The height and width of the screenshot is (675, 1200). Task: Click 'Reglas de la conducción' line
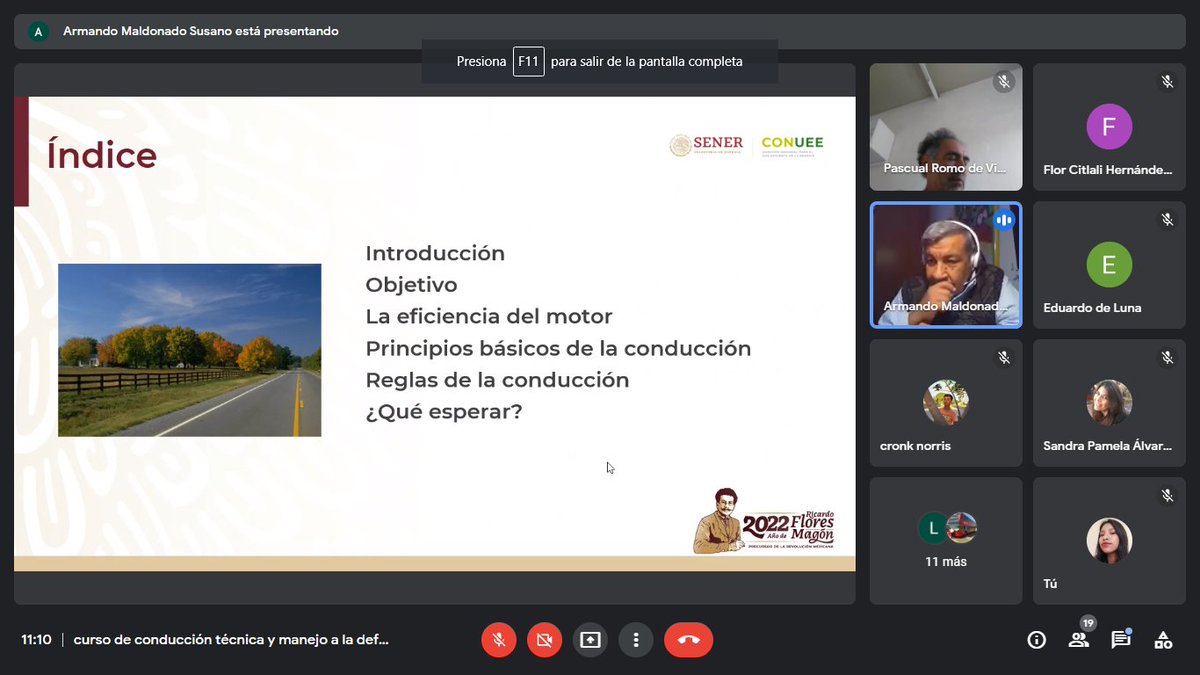pyautogui.click(x=497, y=380)
